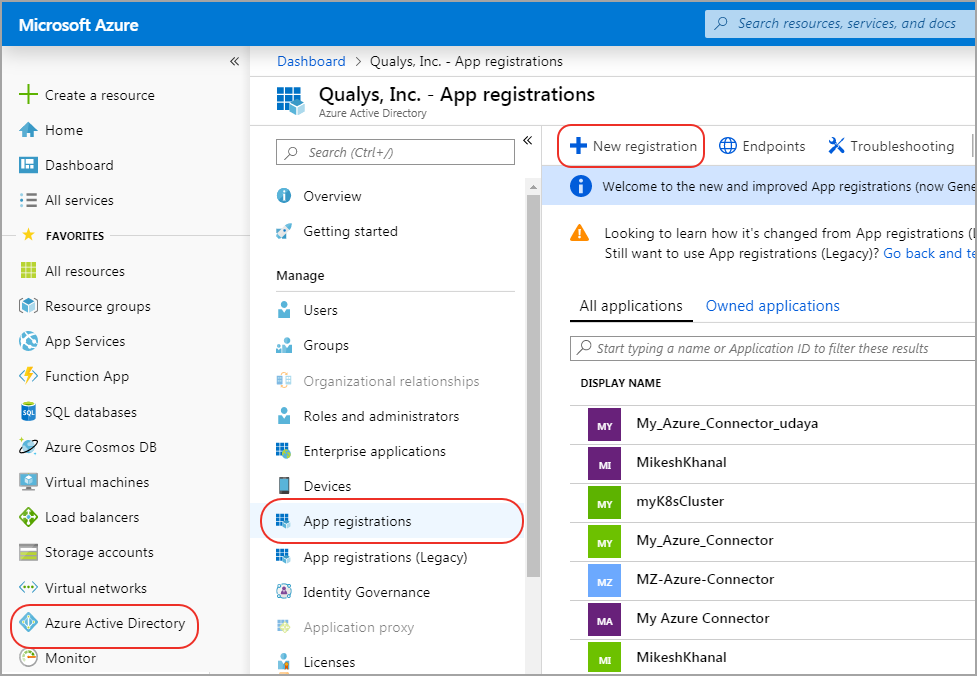Screen dimensions: 977x676
Task: Select the Azure Cosmos DB icon
Action: coord(28,447)
